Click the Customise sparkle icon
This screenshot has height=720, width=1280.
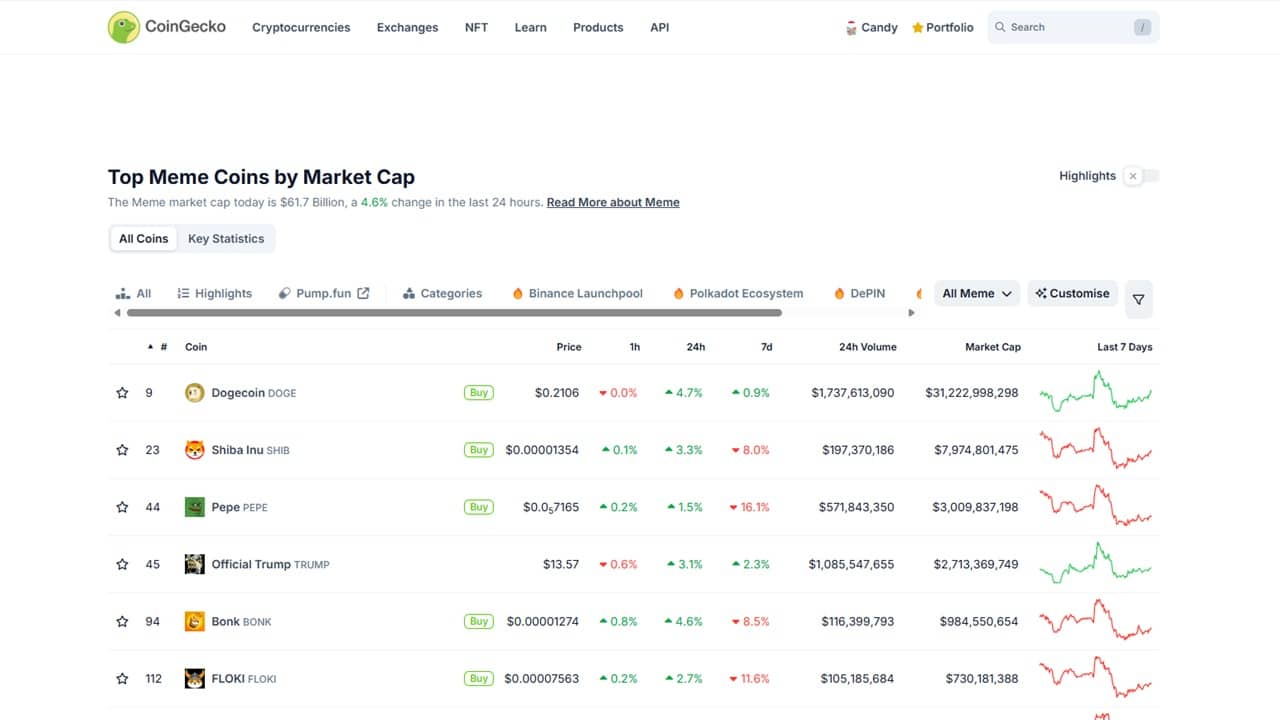(1041, 293)
